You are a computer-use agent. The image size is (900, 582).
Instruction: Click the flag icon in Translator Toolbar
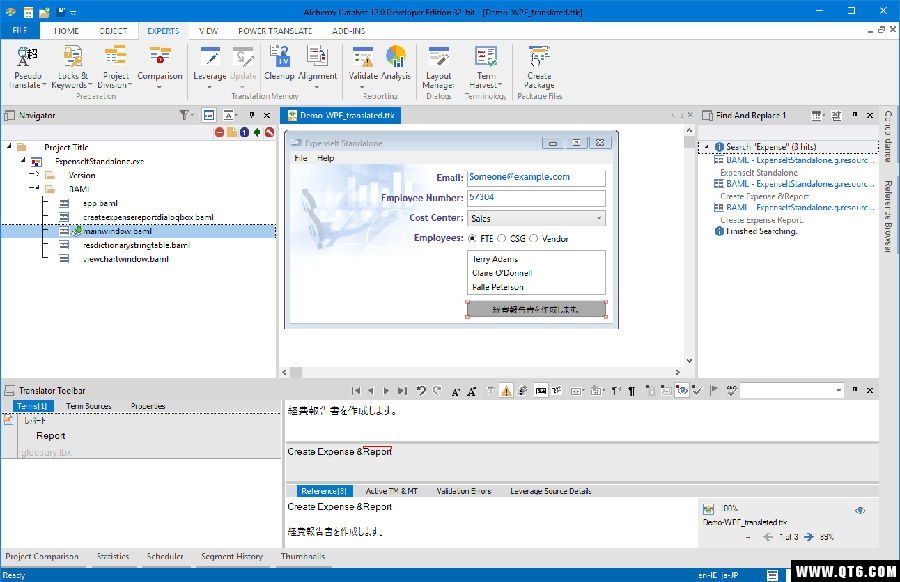pyautogui.click(x=713, y=391)
